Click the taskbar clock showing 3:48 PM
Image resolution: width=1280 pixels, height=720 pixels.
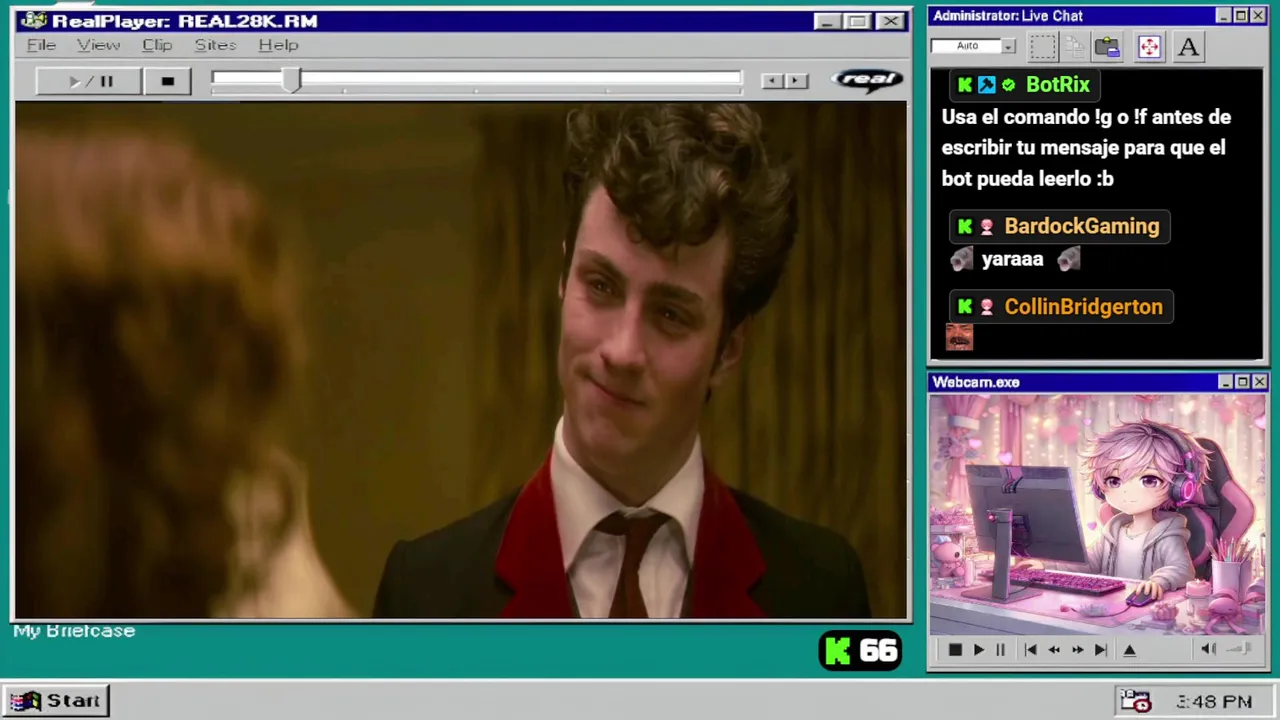[x=1213, y=703]
